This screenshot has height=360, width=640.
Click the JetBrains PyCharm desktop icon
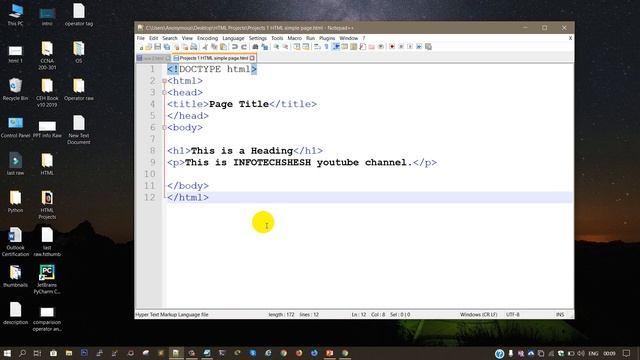point(47,279)
